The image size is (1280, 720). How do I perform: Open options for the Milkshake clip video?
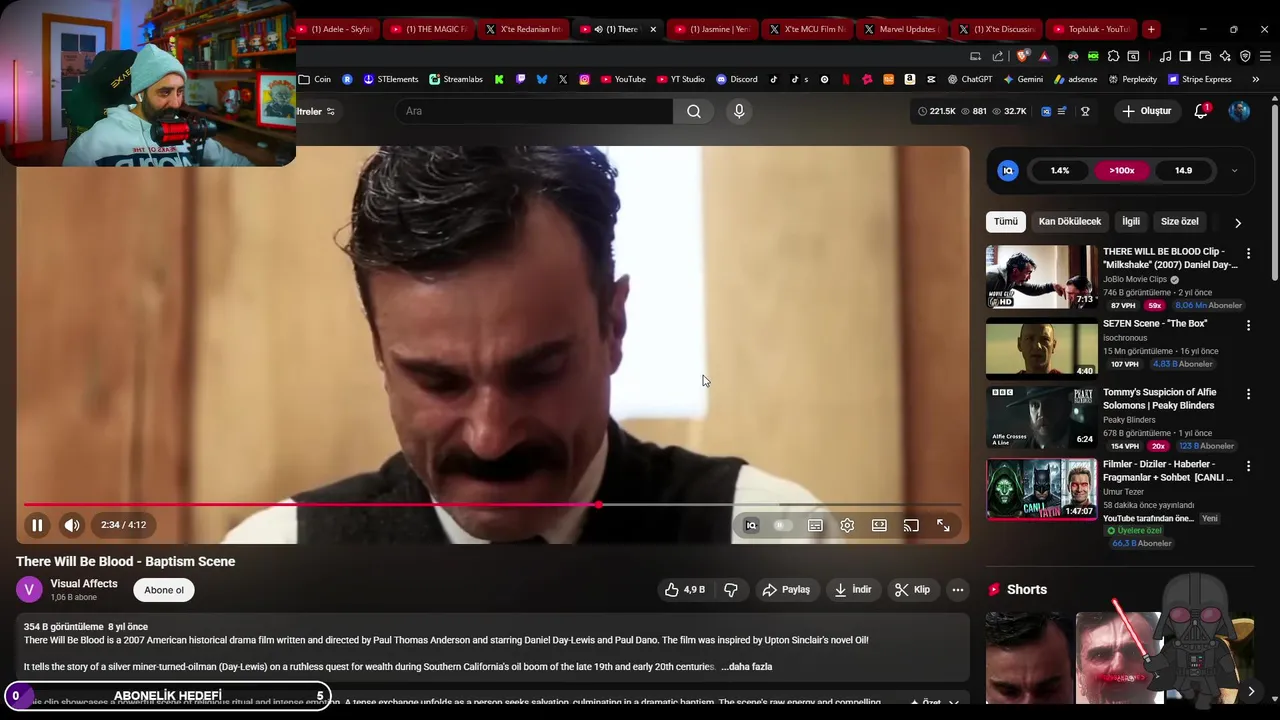coord(1248,254)
